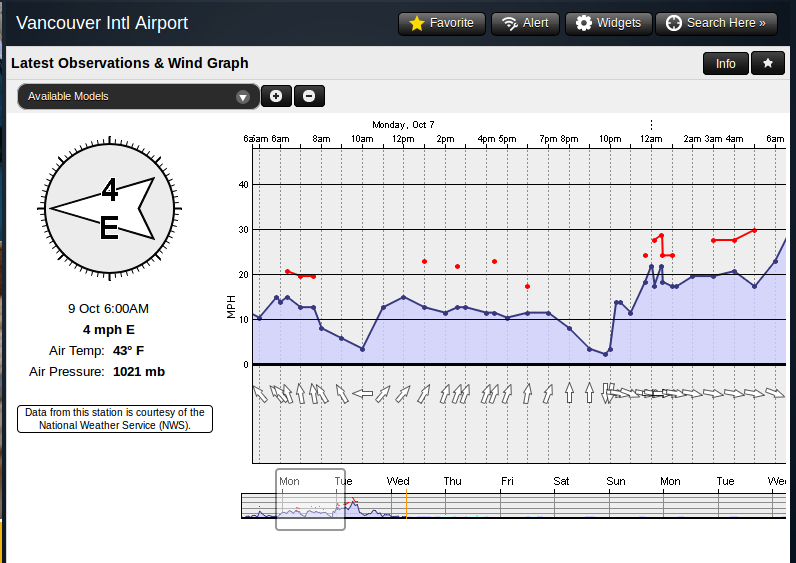
Task: Jump to Thu on the overview timeline
Action: (x=452, y=482)
